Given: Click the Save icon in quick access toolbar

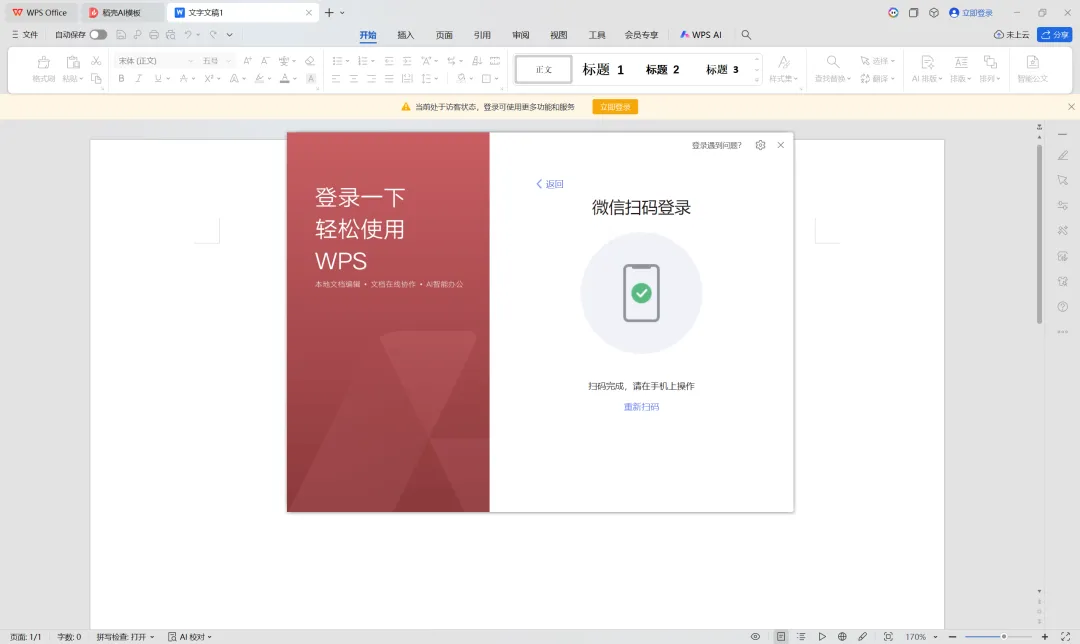Looking at the screenshot, I should point(121,34).
